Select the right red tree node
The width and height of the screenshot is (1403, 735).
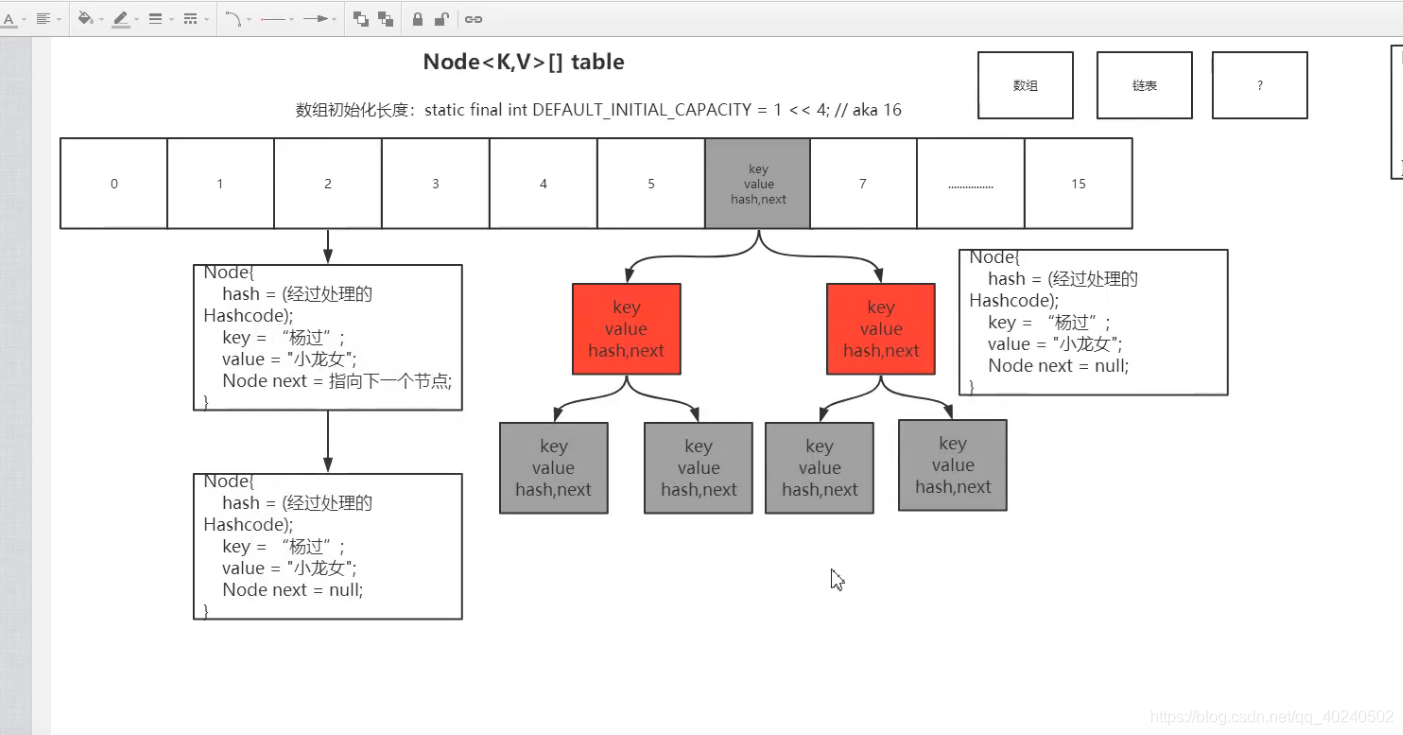click(881, 329)
